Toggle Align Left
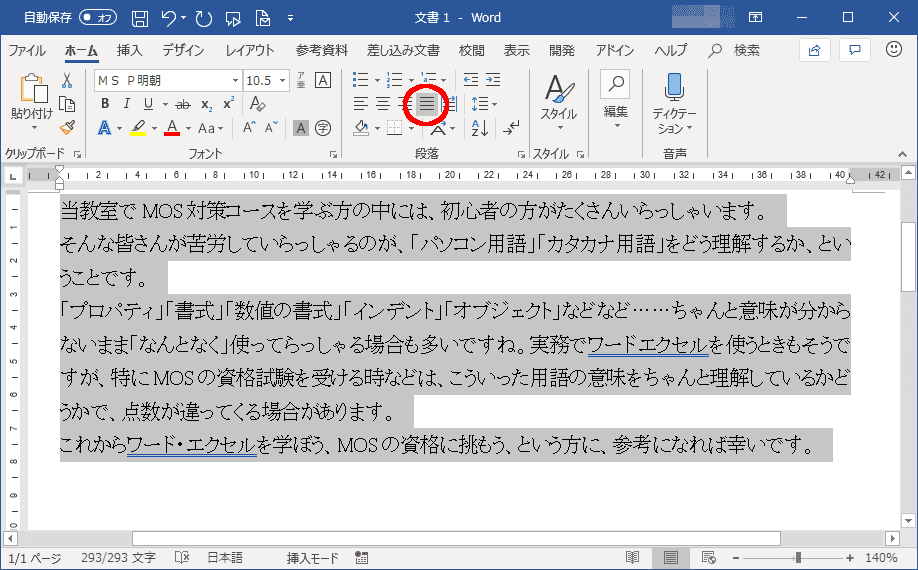This screenshot has width=918, height=570. pyautogui.click(x=361, y=104)
